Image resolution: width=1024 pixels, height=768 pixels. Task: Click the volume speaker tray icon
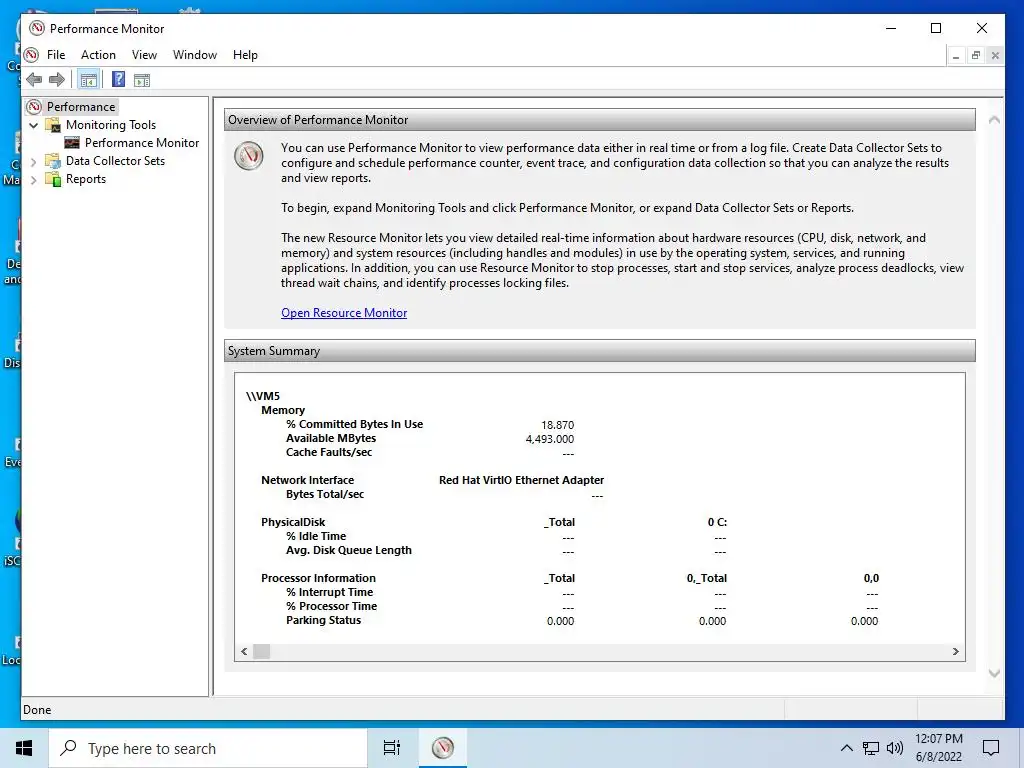pyautogui.click(x=895, y=748)
